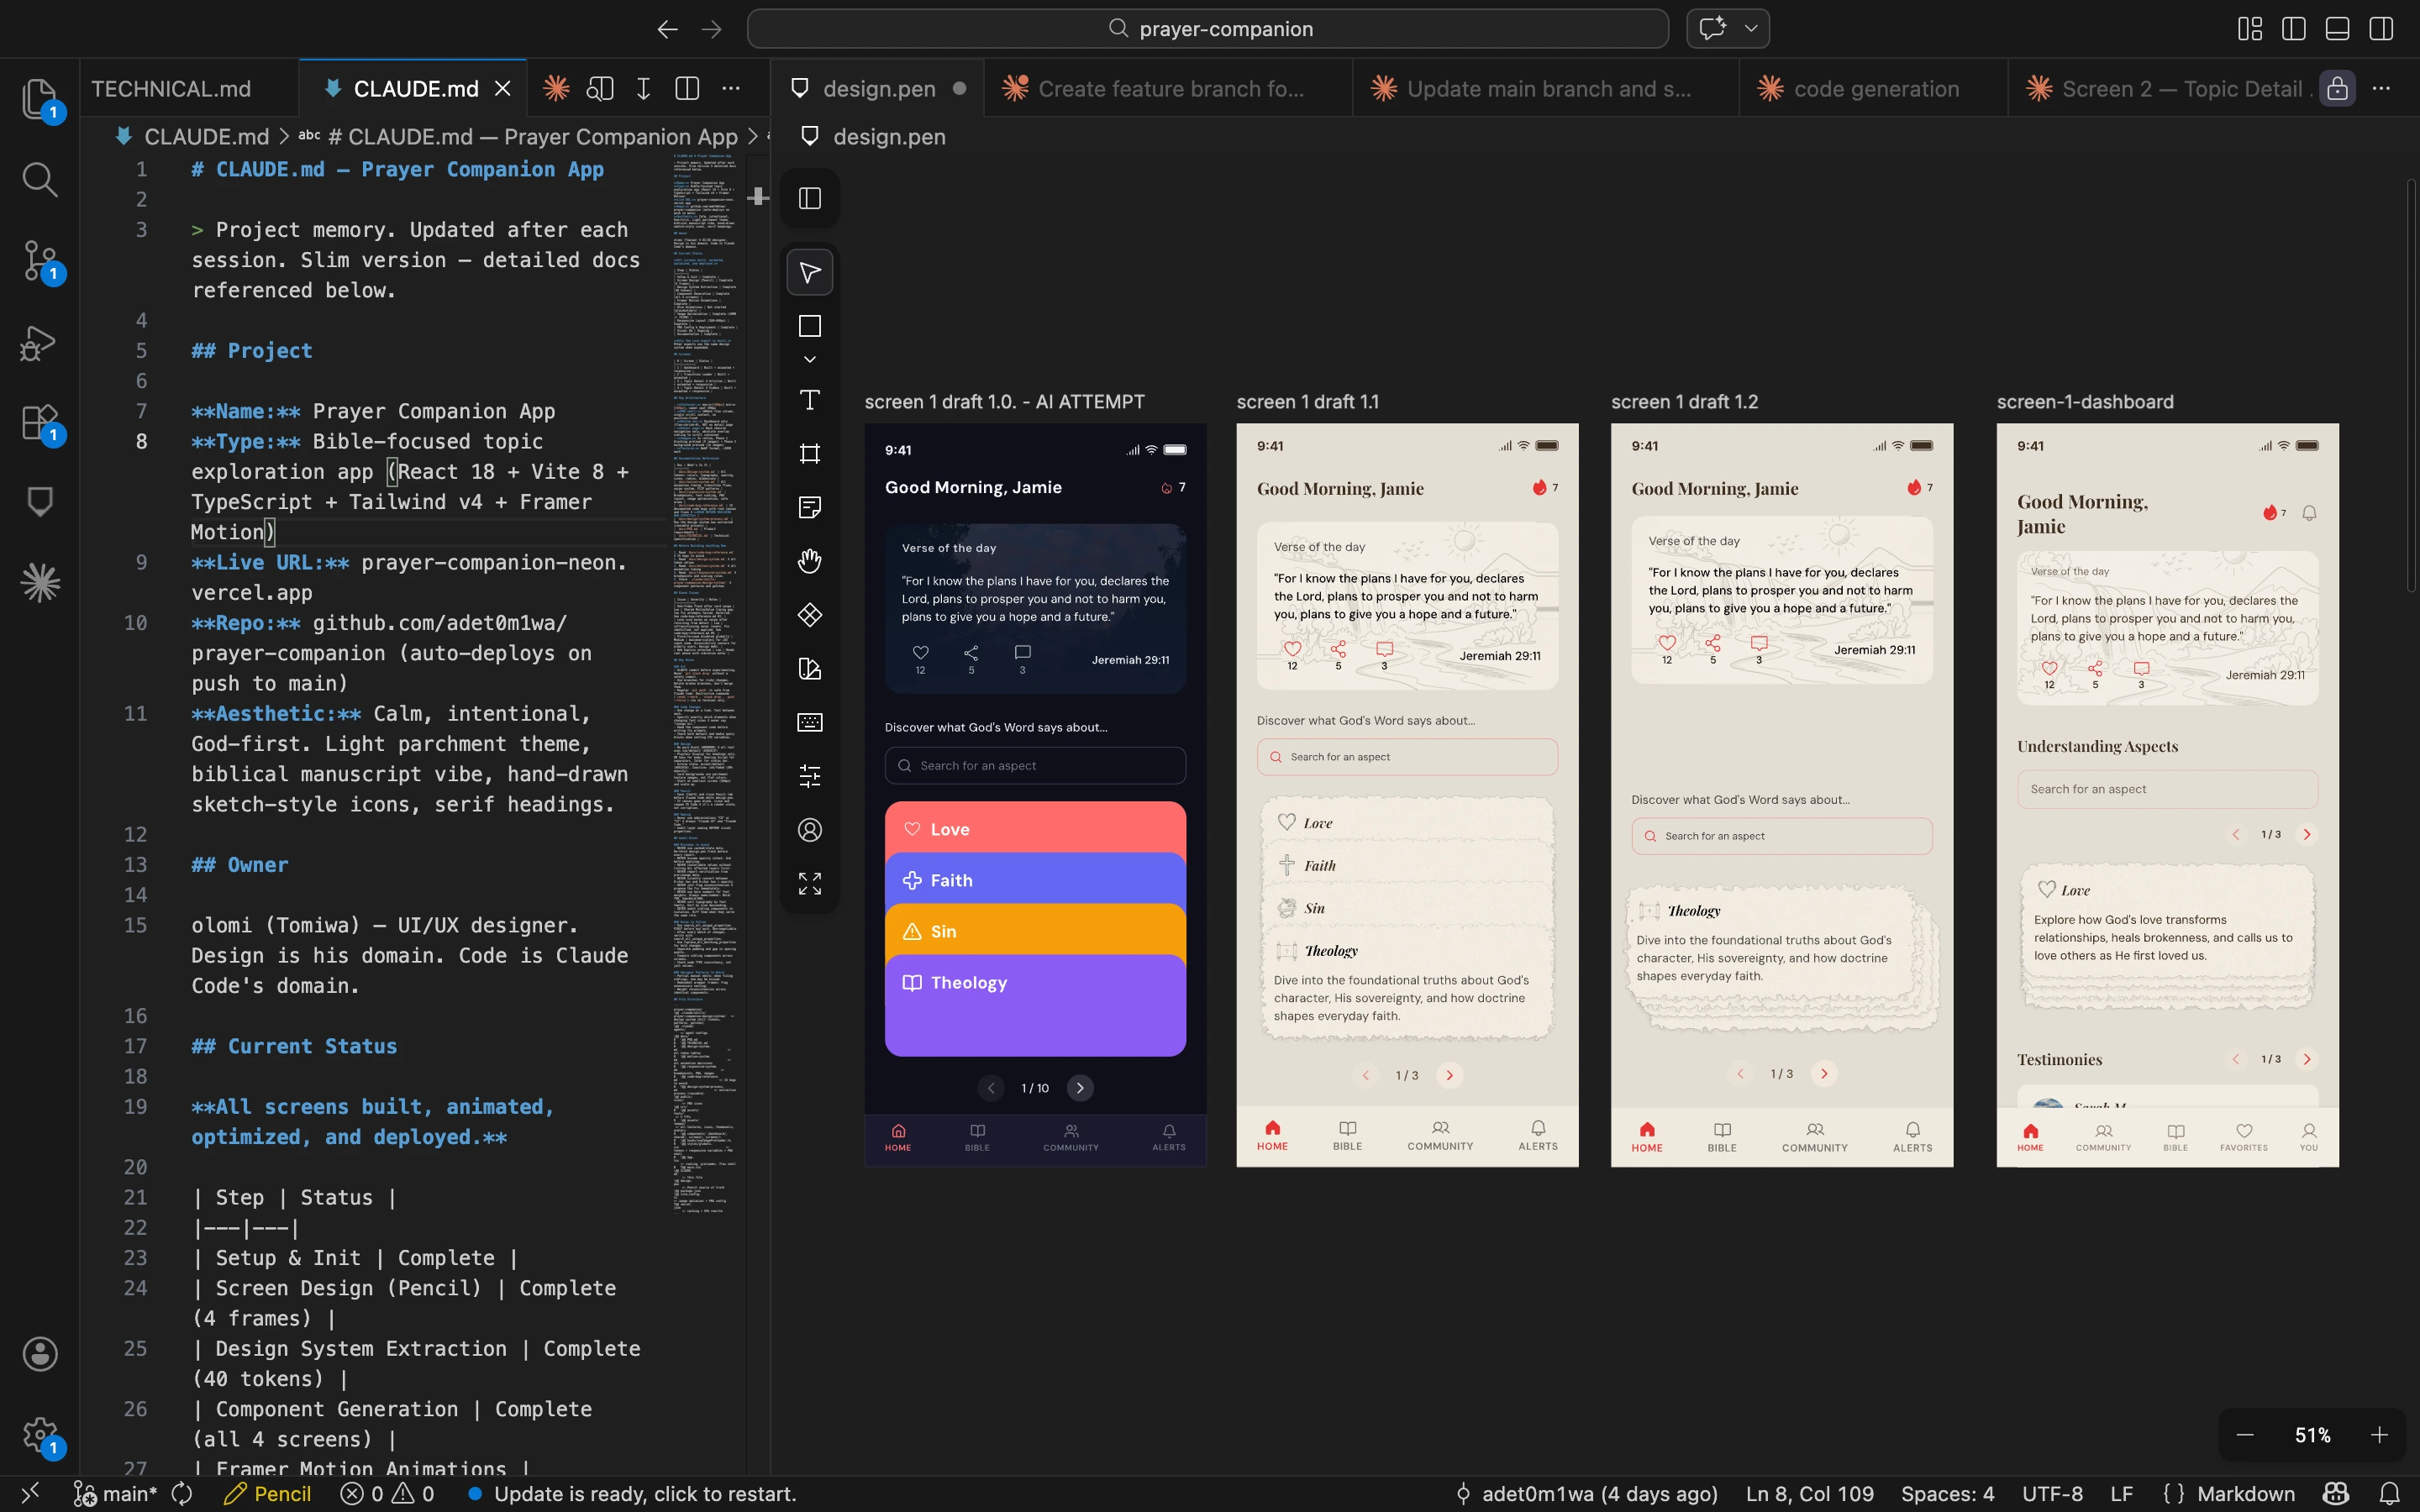This screenshot has width=2420, height=1512.
Task: Click the fullscreen expand icon in toolbar
Action: pos(809,883)
